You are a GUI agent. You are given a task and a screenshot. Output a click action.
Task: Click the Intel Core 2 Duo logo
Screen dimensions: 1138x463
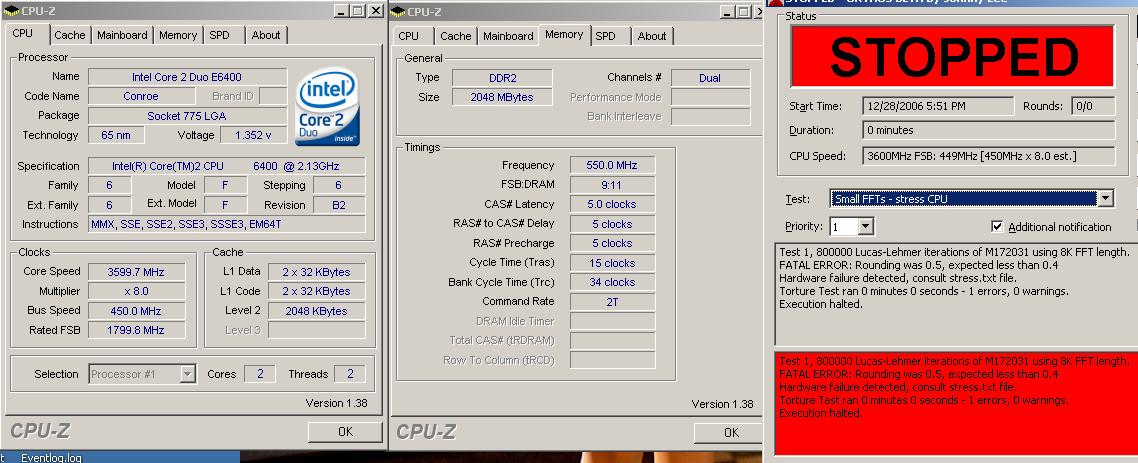pos(327,107)
